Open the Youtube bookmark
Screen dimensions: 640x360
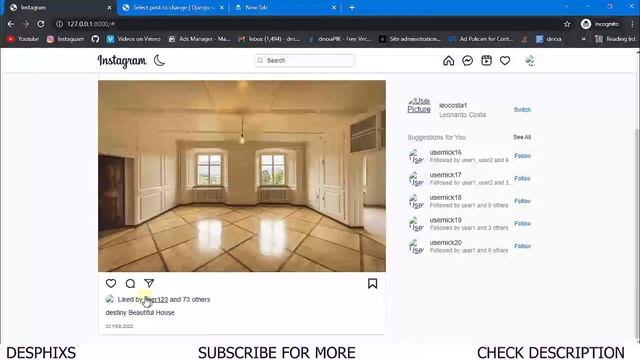click(23, 39)
